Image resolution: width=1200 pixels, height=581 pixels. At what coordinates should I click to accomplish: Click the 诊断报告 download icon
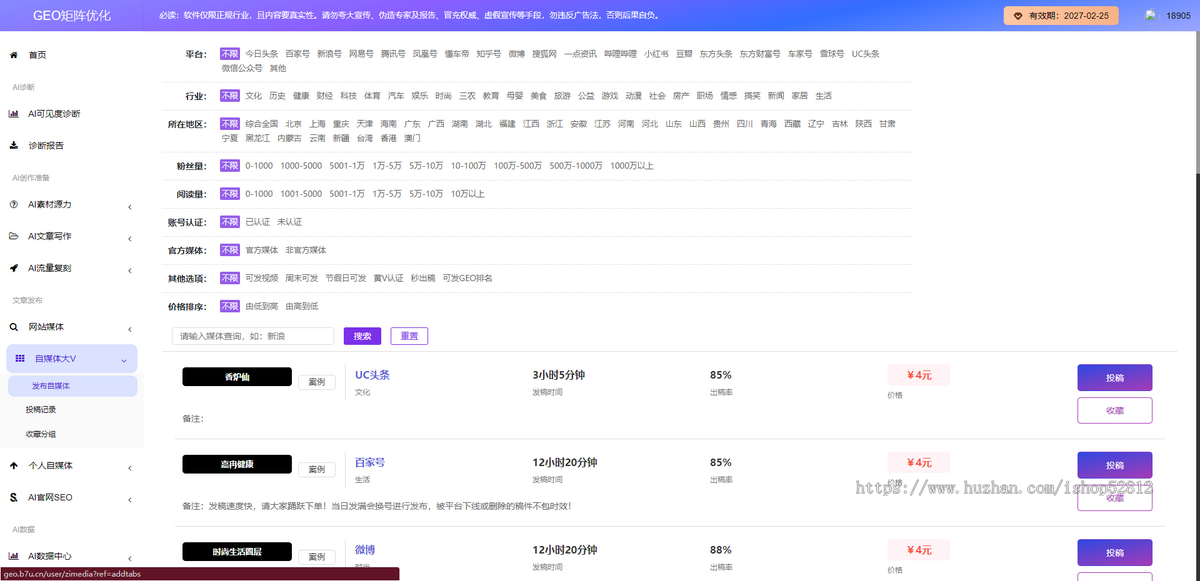click(x=13, y=145)
